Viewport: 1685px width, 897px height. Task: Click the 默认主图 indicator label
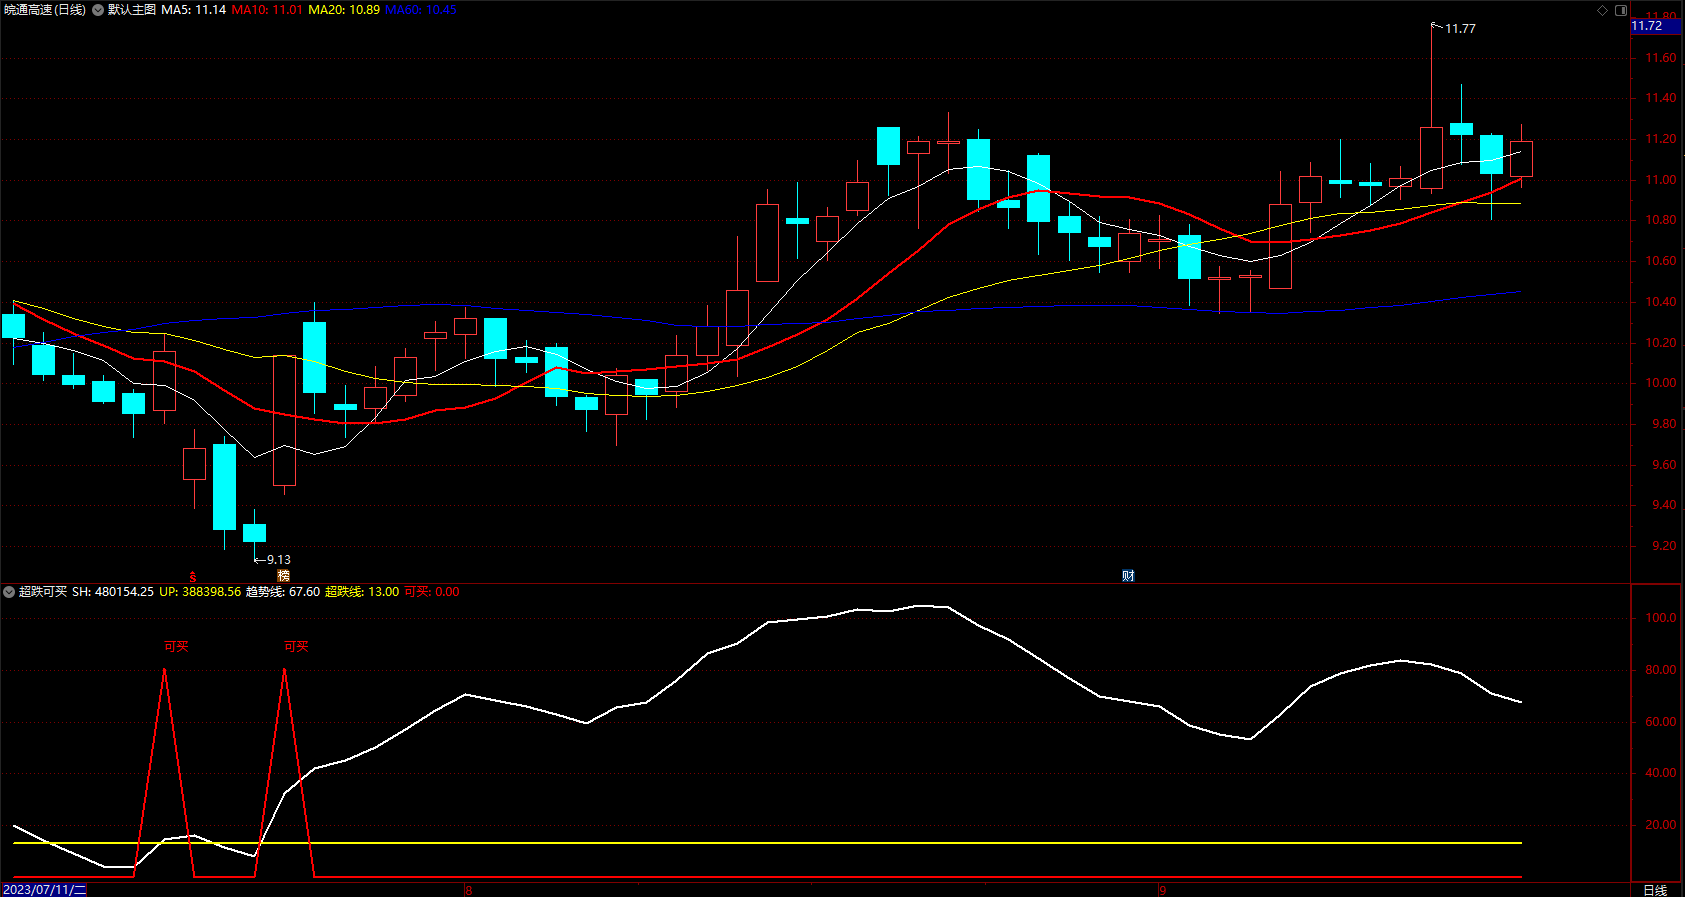coord(132,10)
